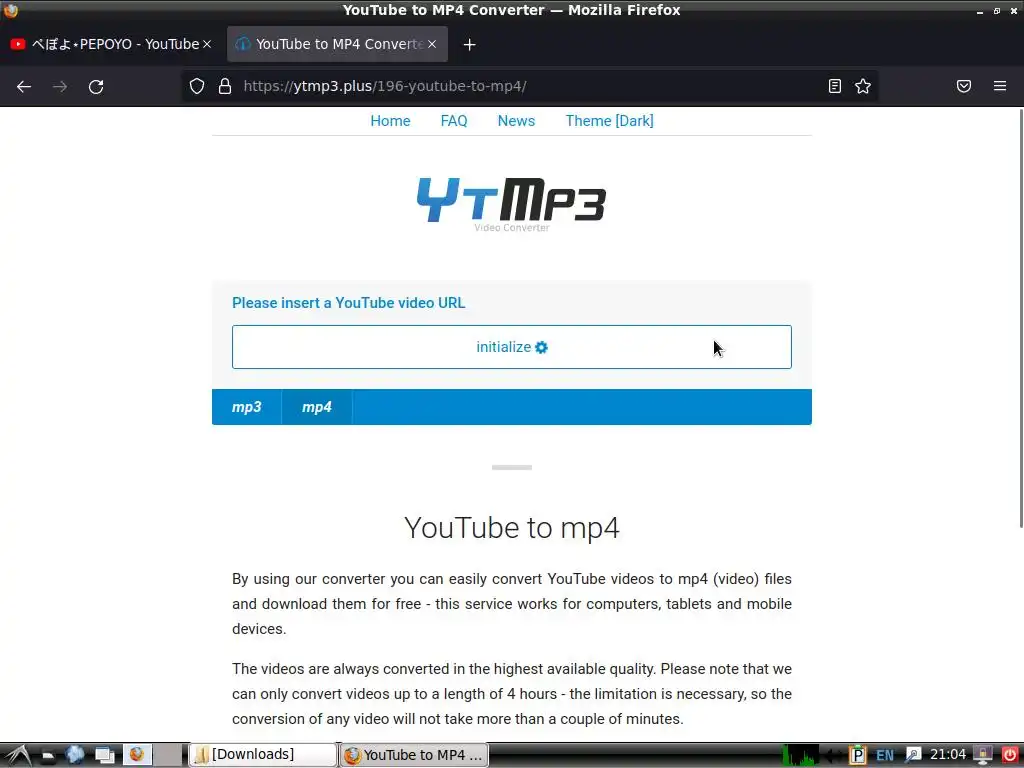The width and height of the screenshot is (1024, 768).
Task: Click the show desktop windows icon
Action: pos(104,756)
